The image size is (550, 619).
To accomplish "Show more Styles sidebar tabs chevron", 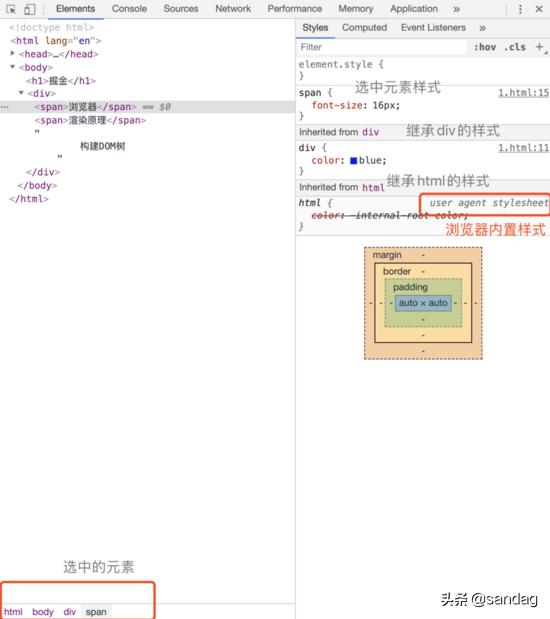I will pos(482,28).
